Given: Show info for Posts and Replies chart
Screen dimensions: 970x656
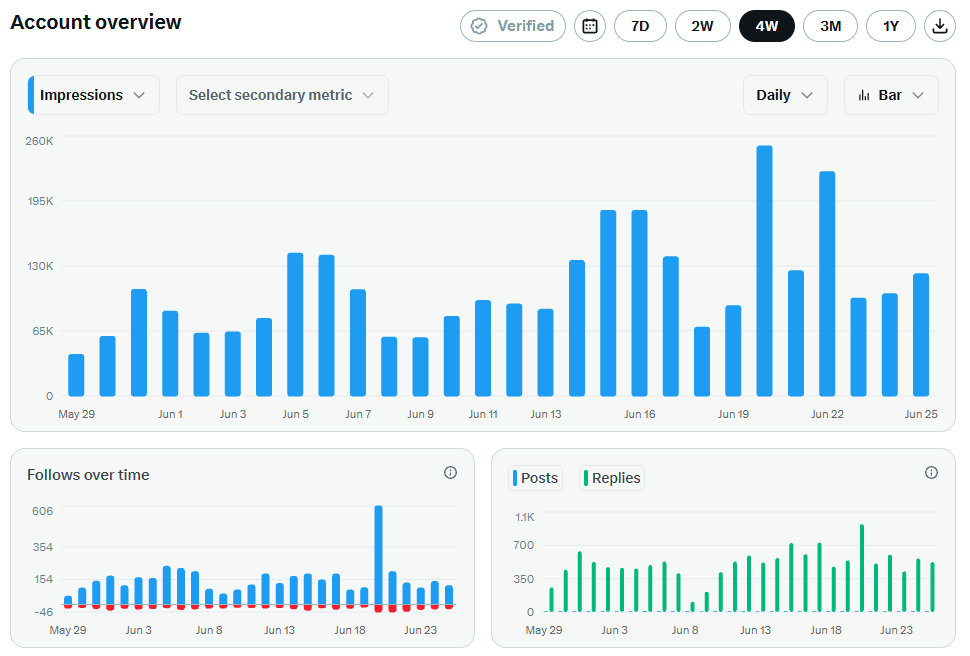Looking at the screenshot, I should (931, 473).
